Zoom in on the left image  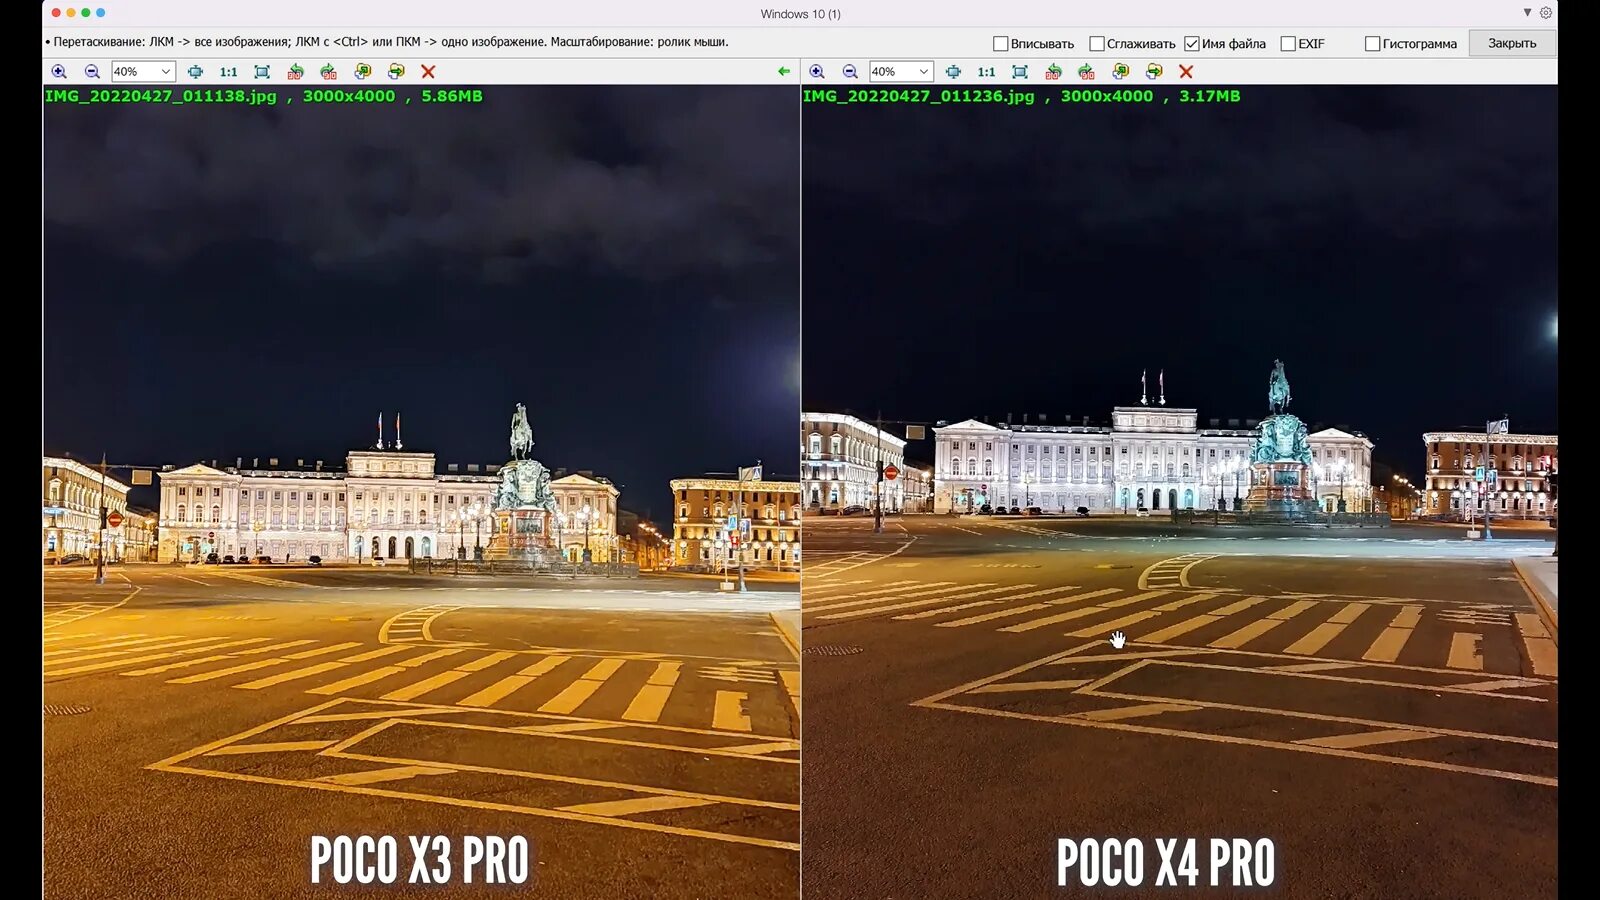pos(59,72)
